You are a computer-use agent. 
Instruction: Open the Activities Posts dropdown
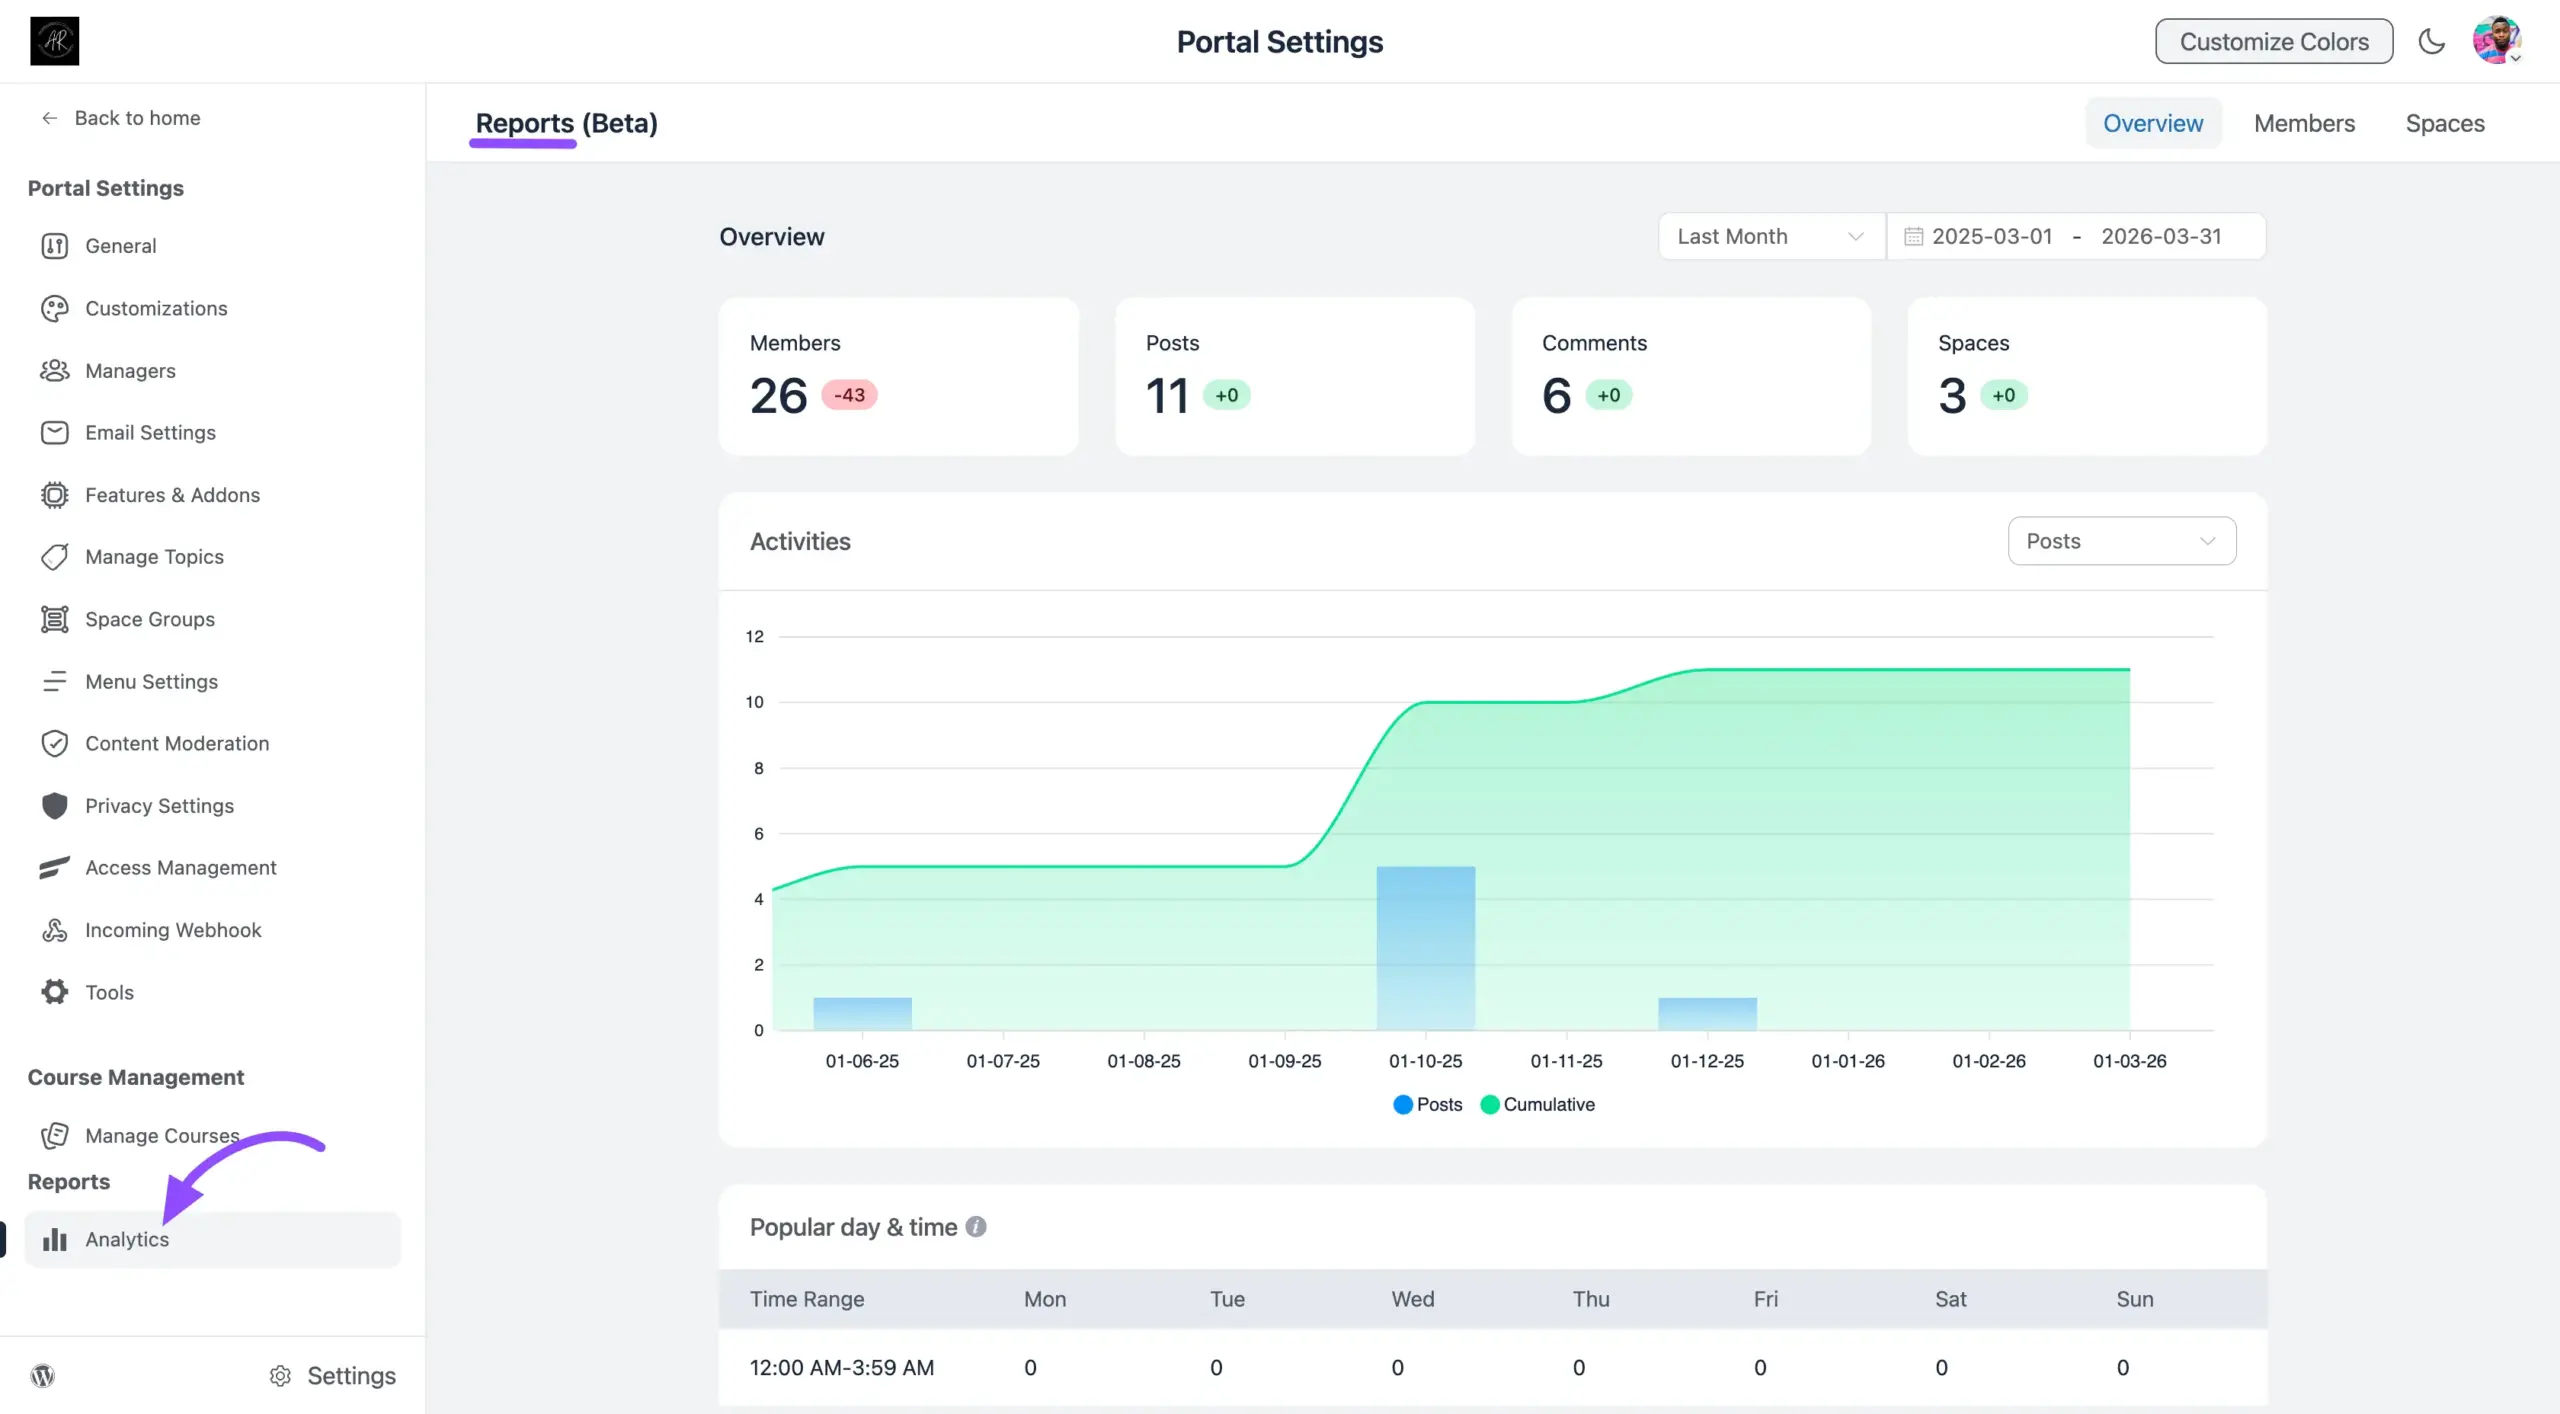[x=2121, y=541]
